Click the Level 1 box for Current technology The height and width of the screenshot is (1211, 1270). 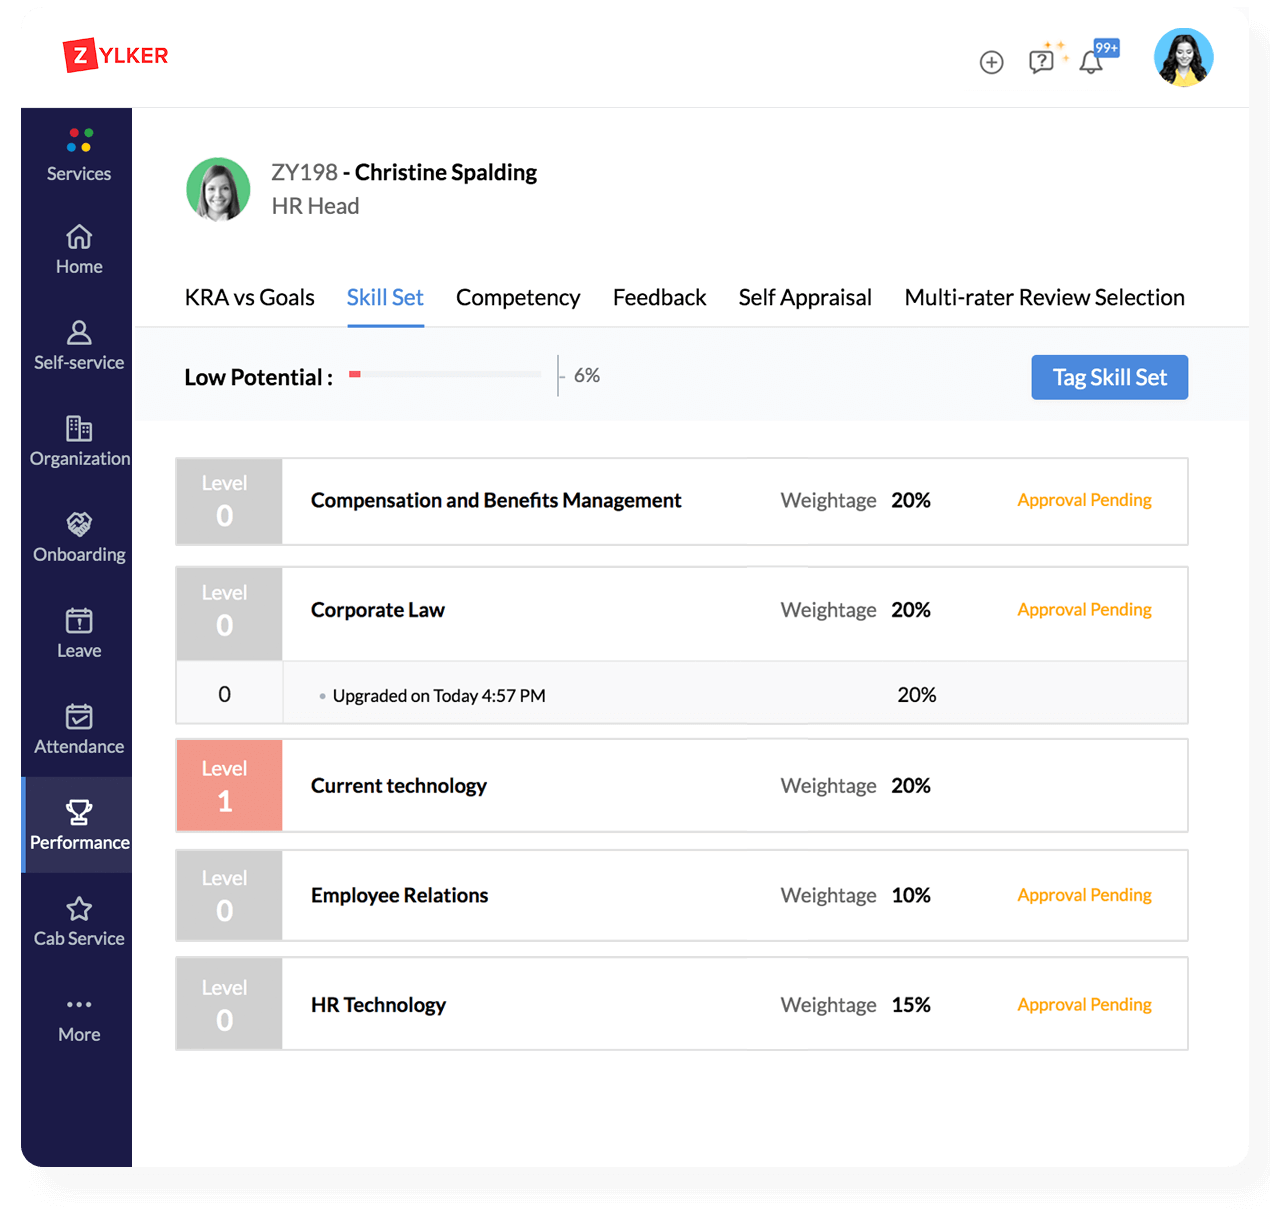coord(229,785)
